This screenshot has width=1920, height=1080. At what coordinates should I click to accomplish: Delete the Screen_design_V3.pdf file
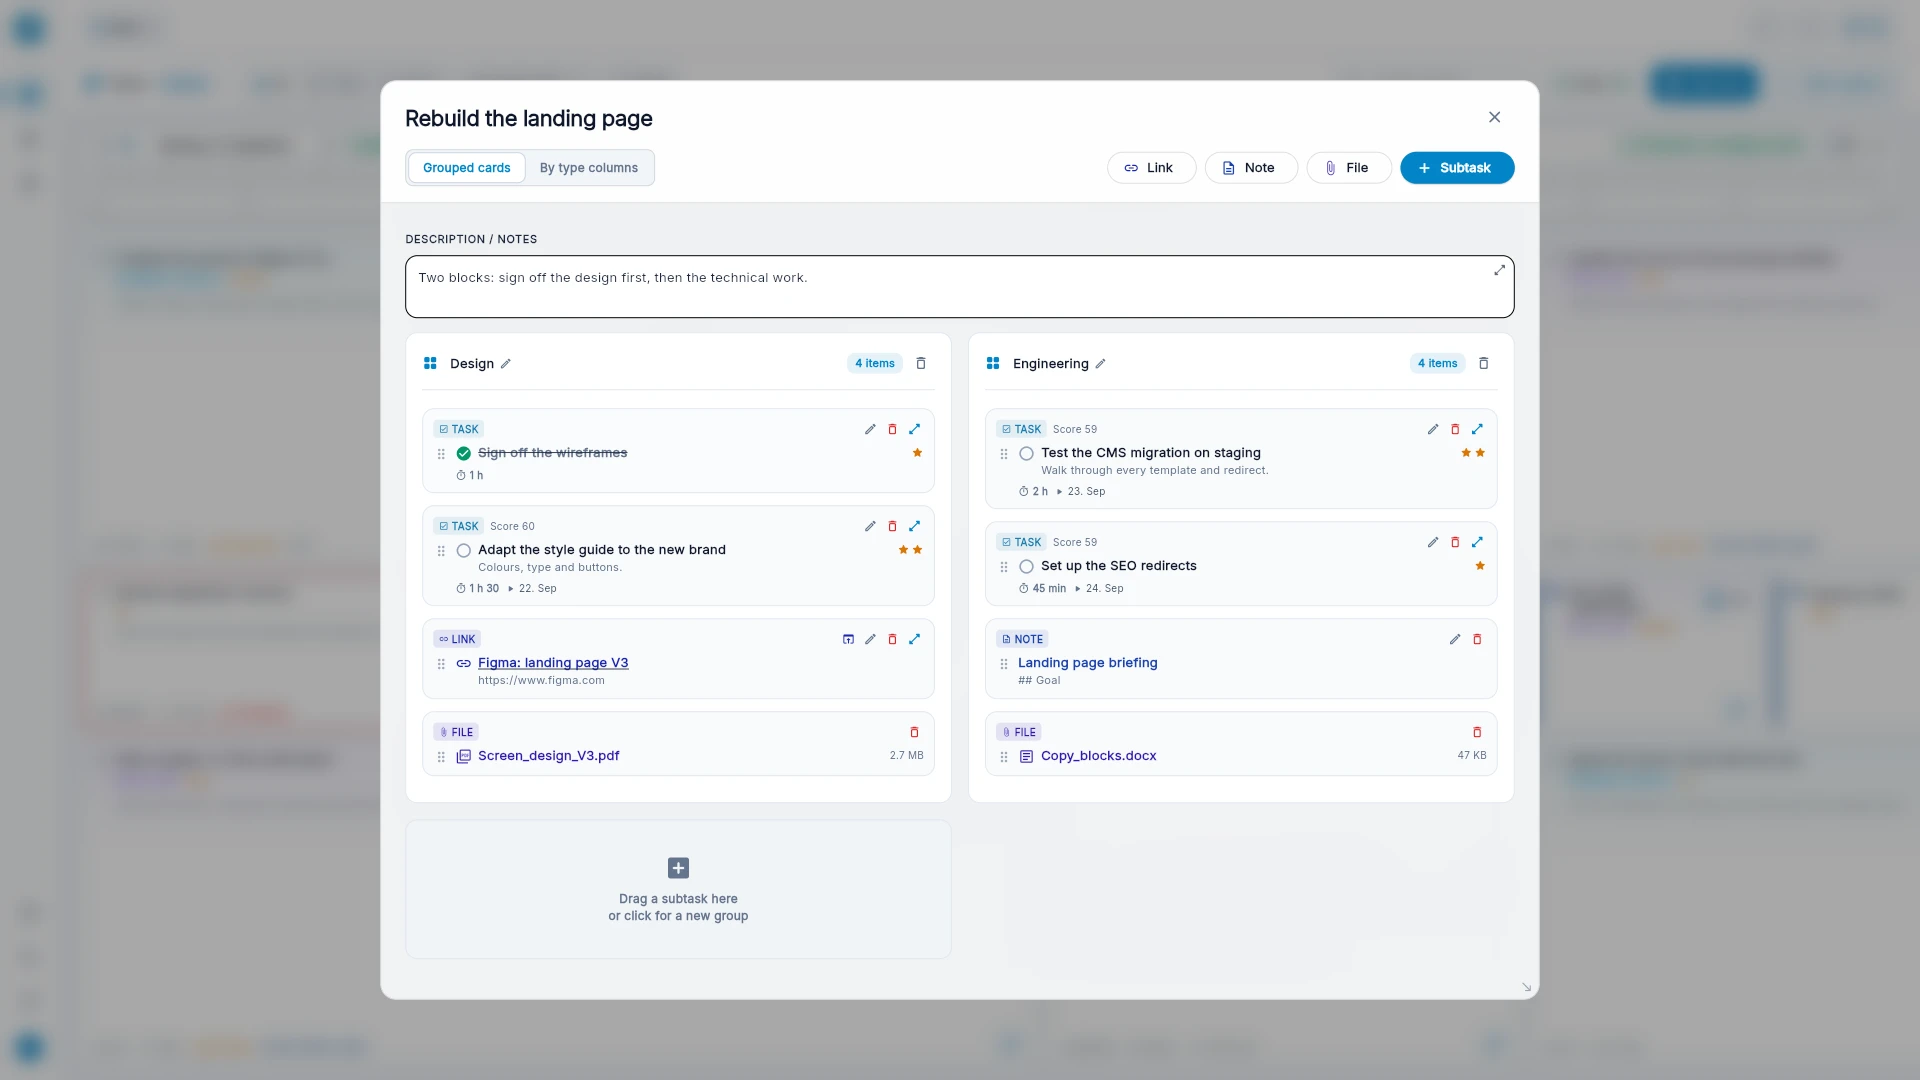tap(914, 732)
